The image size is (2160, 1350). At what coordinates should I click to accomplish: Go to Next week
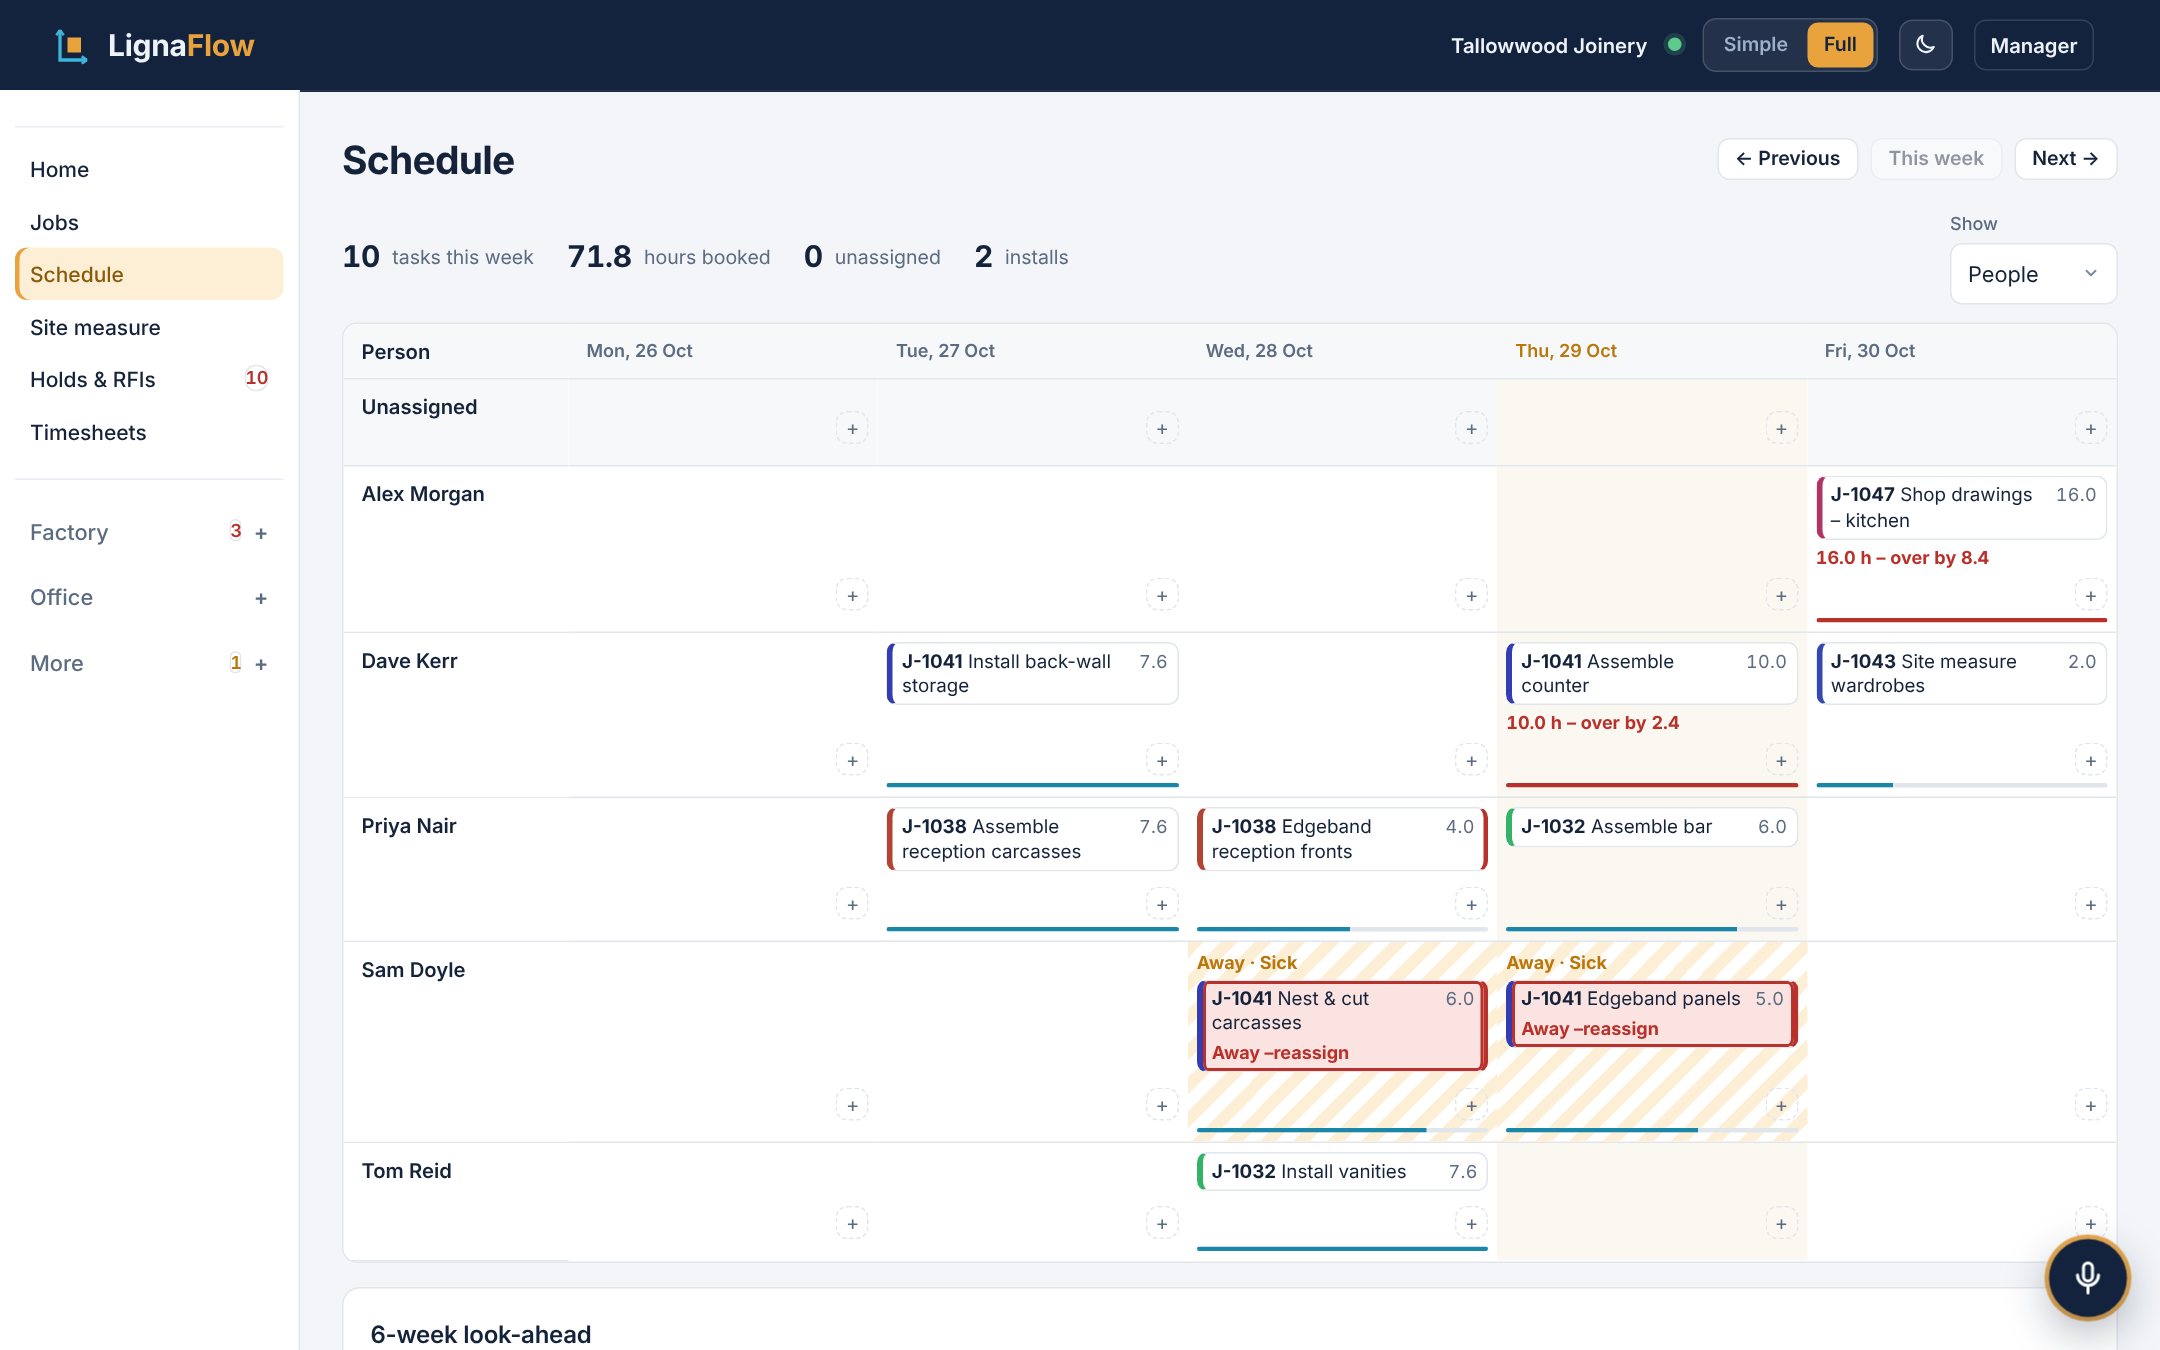(x=2065, y=159)
